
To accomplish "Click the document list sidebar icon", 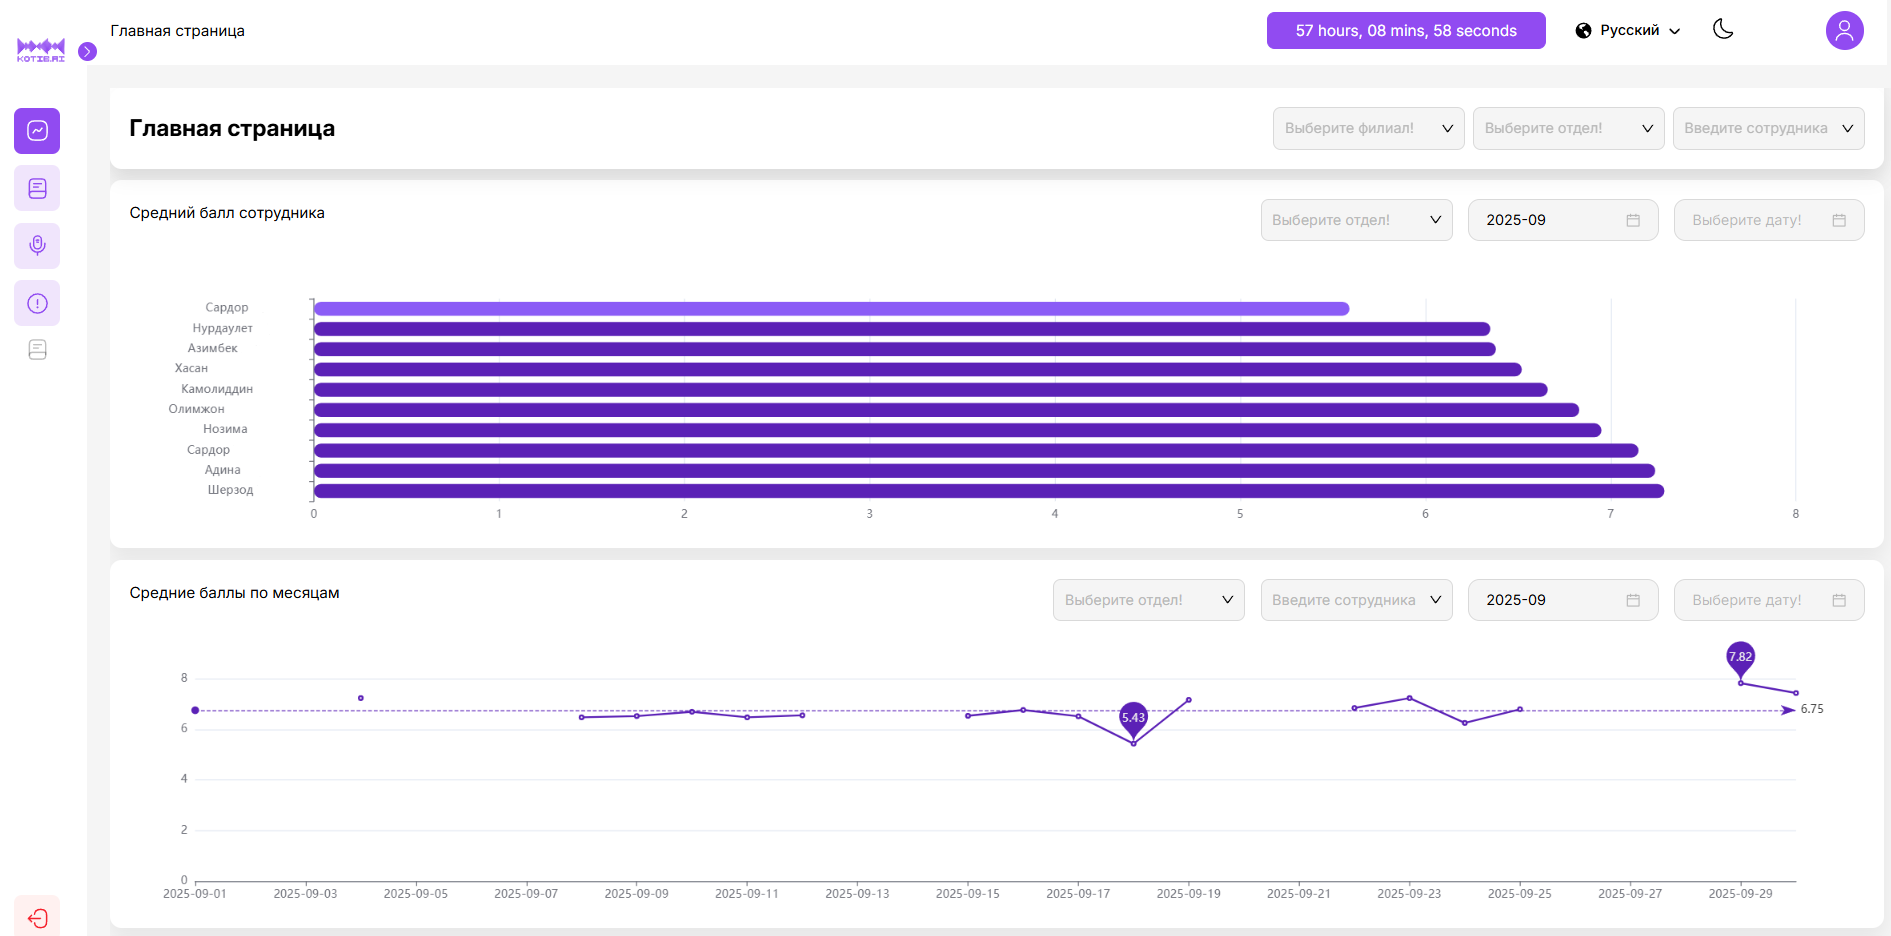I will click(x=37, y=188).
